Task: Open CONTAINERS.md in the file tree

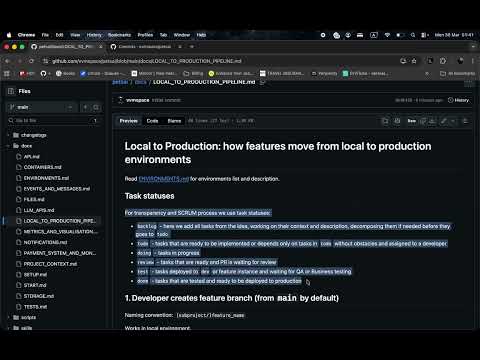Action: pos(42,167)
